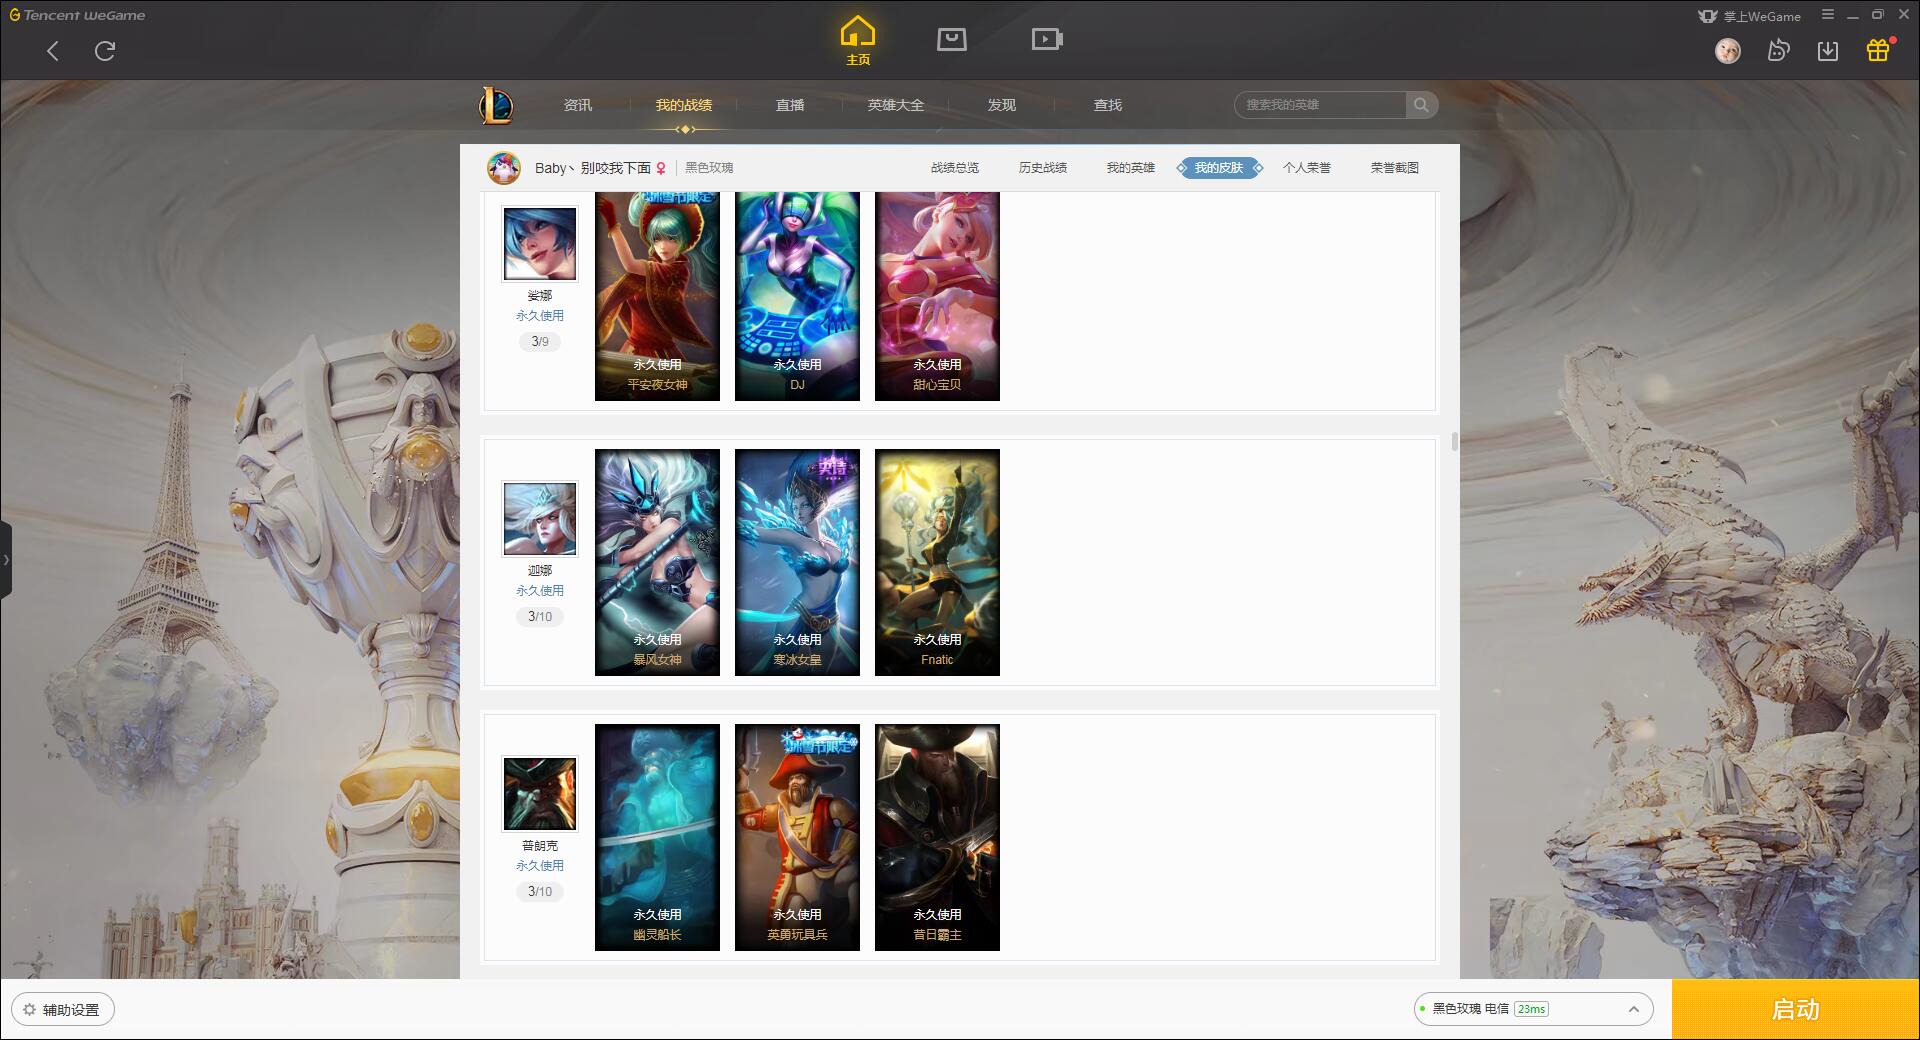The image size is (1920, 1040).
Task: Go back with the back arrow
Action: pos(53,51)
